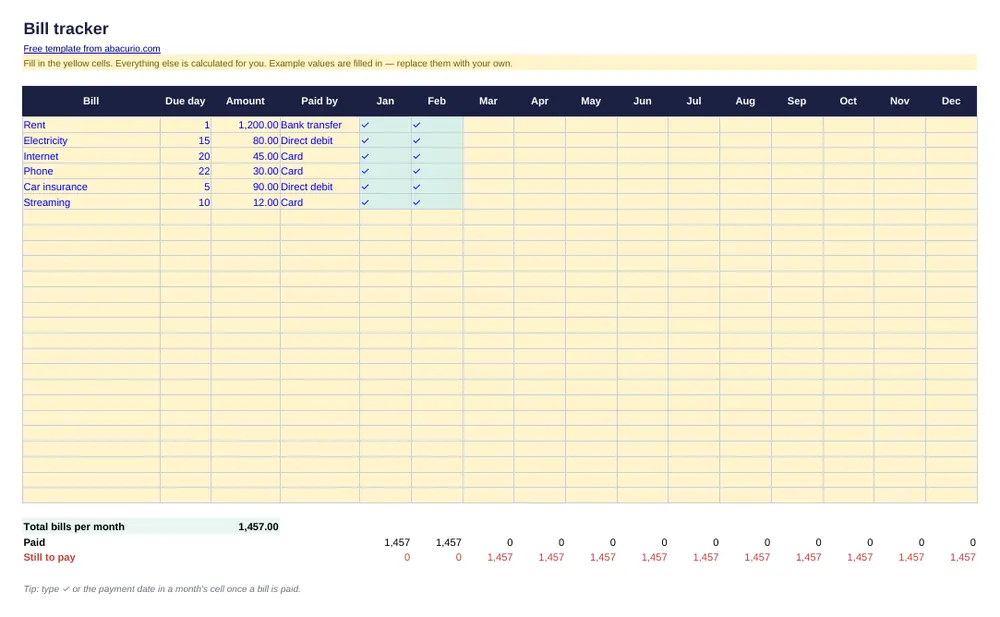
Task: Select the Mar Paid value 0
Action: click(510, 542)
